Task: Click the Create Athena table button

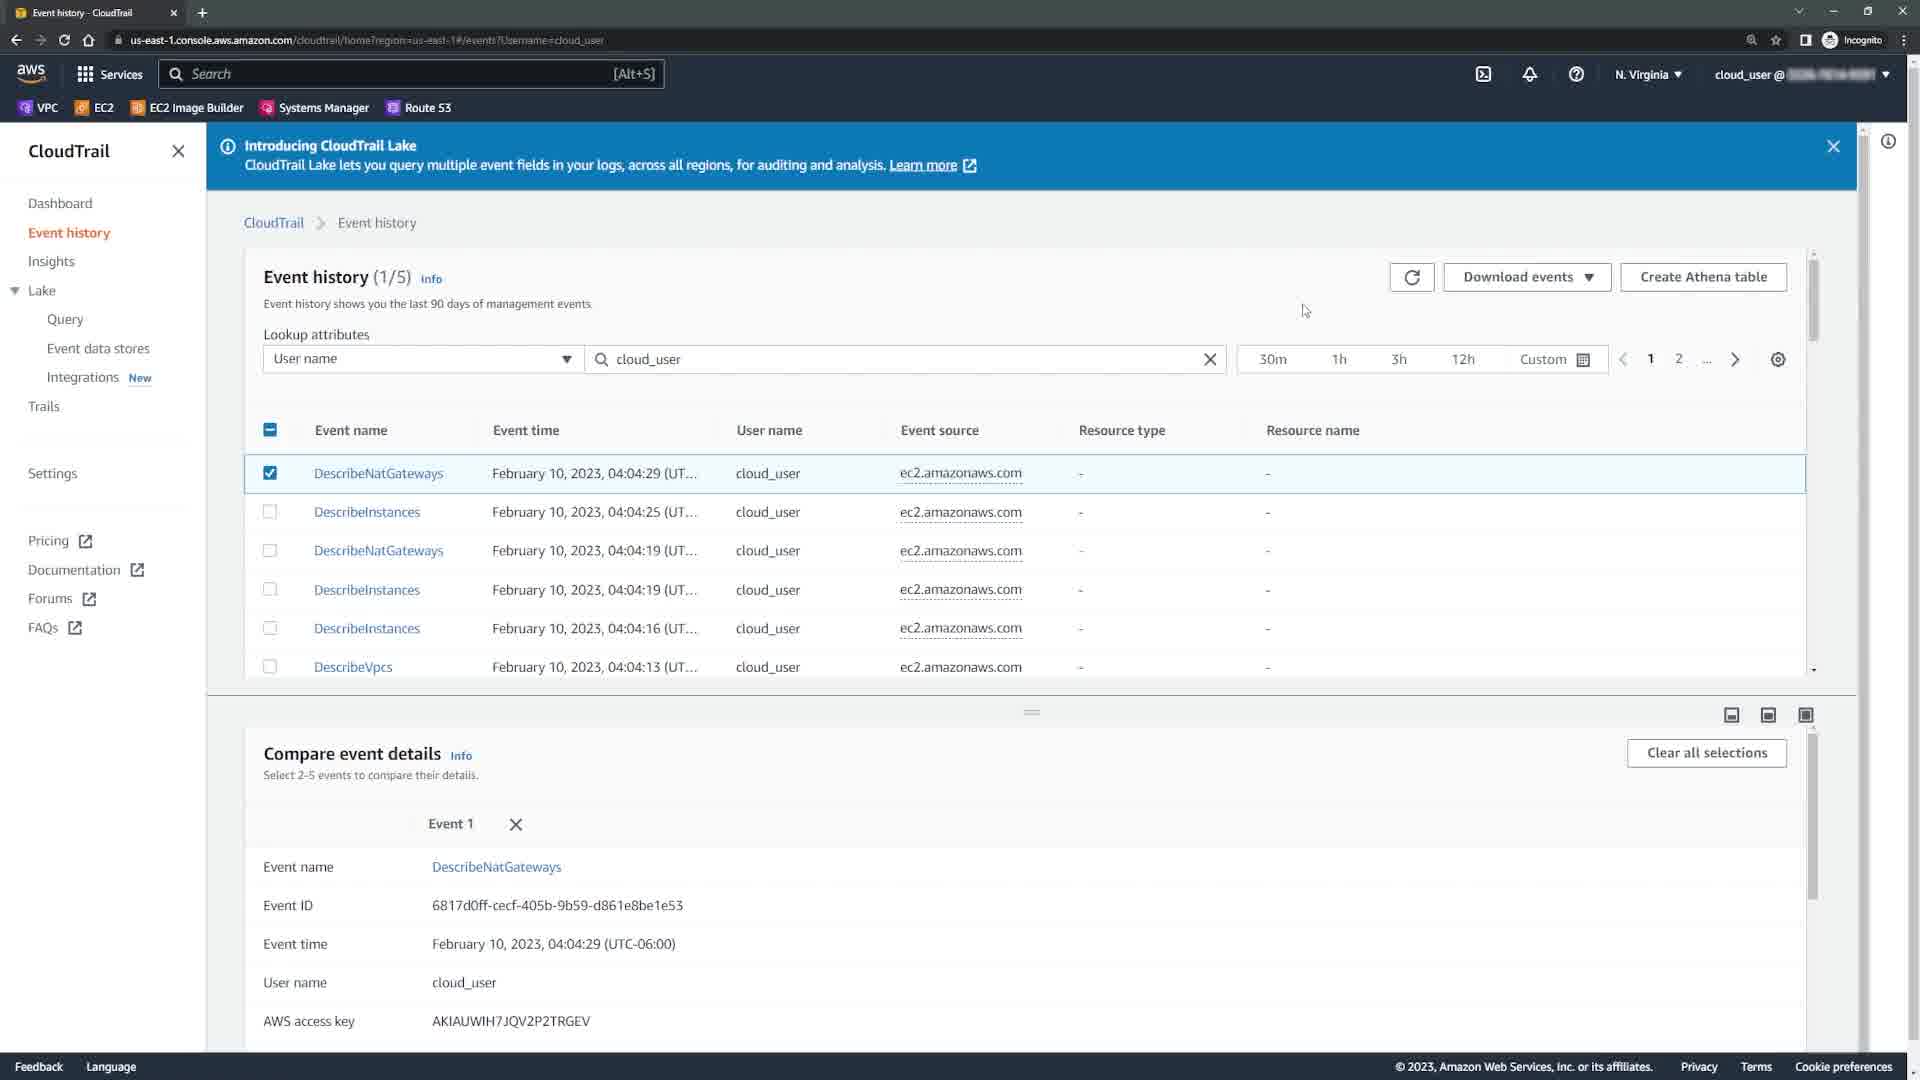Action: coord(1702,277)
